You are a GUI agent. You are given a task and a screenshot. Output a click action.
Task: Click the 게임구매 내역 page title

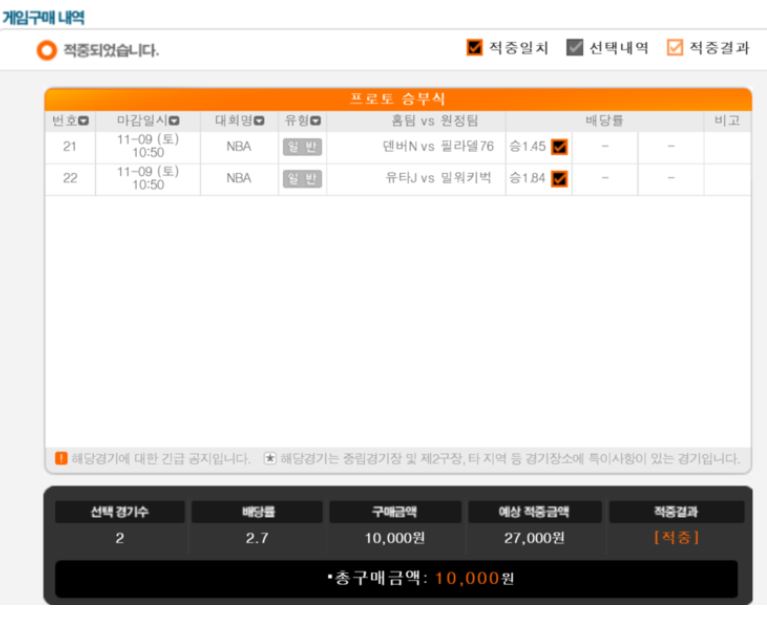click(44, 18)
